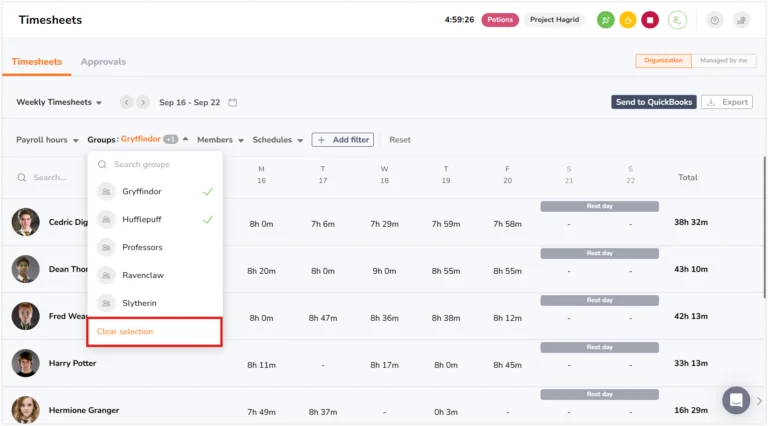This screenshot has height=426, width=768.
Task: Open Weekly Timesheets dropdown
Action: [x=59, y=102]
